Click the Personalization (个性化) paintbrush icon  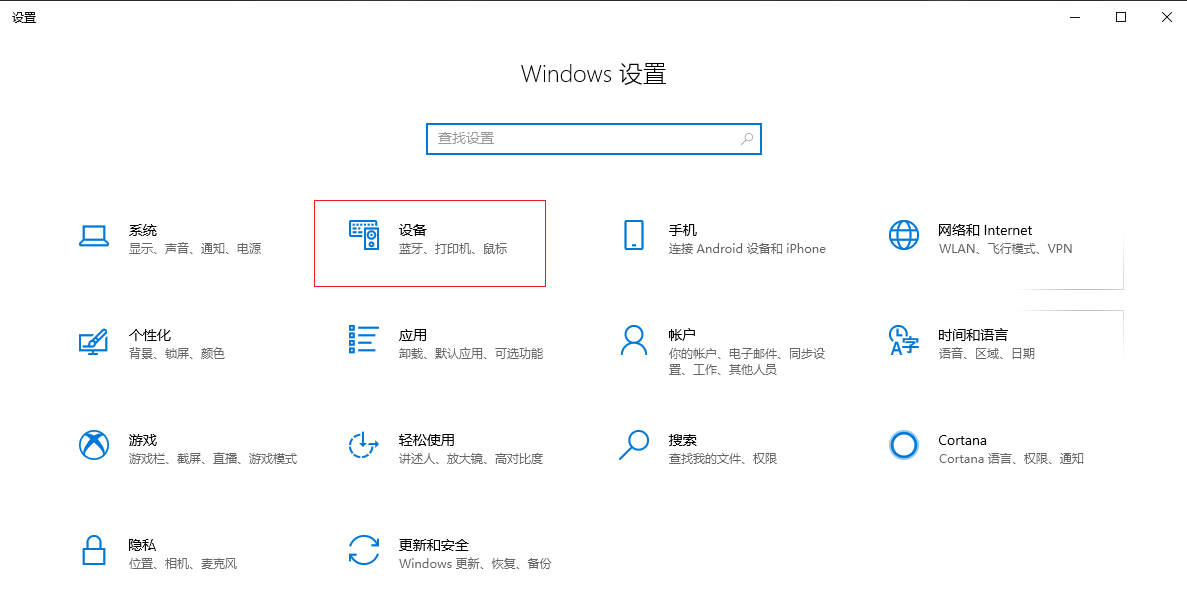coord(94,341)
